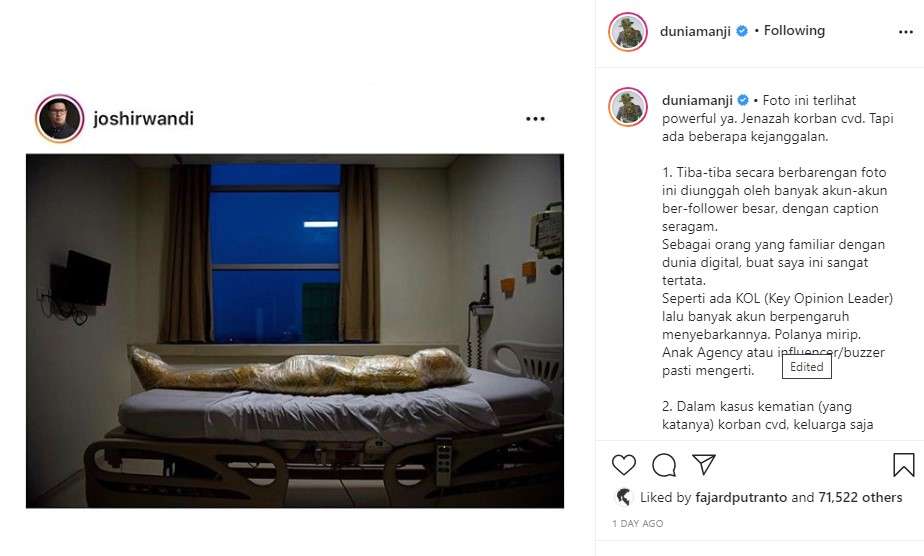Open duniamanji username link in header
The width and height of the screenshot is (924, 556).
(695, 31)
